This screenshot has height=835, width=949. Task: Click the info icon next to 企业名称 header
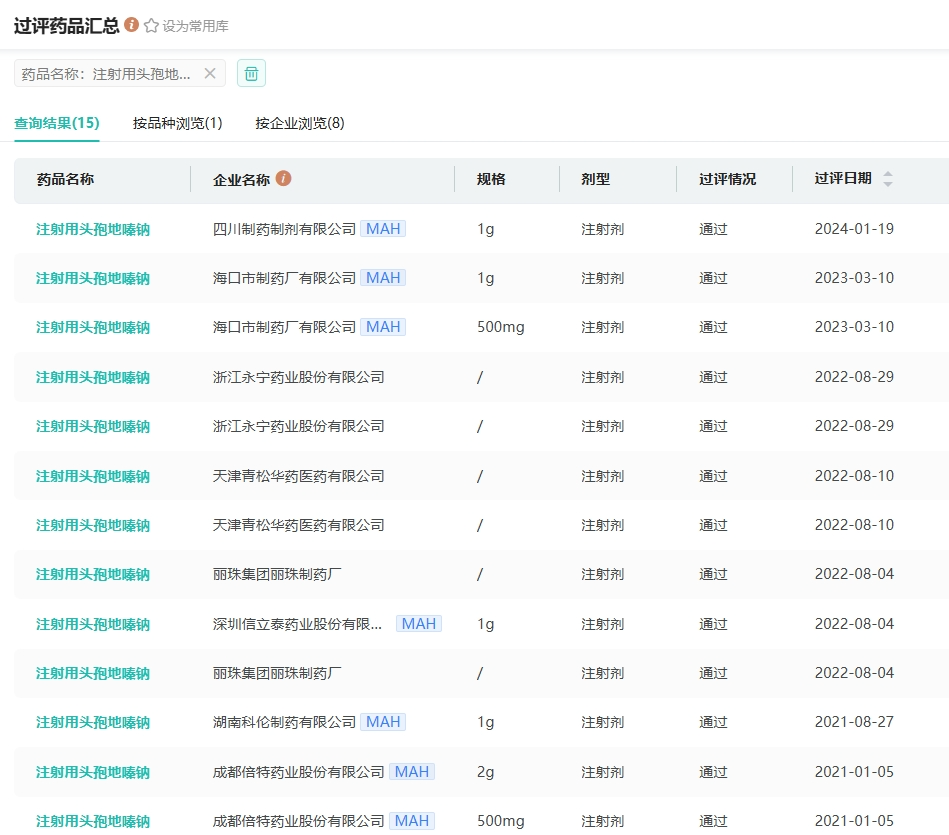tap(284, 179)
